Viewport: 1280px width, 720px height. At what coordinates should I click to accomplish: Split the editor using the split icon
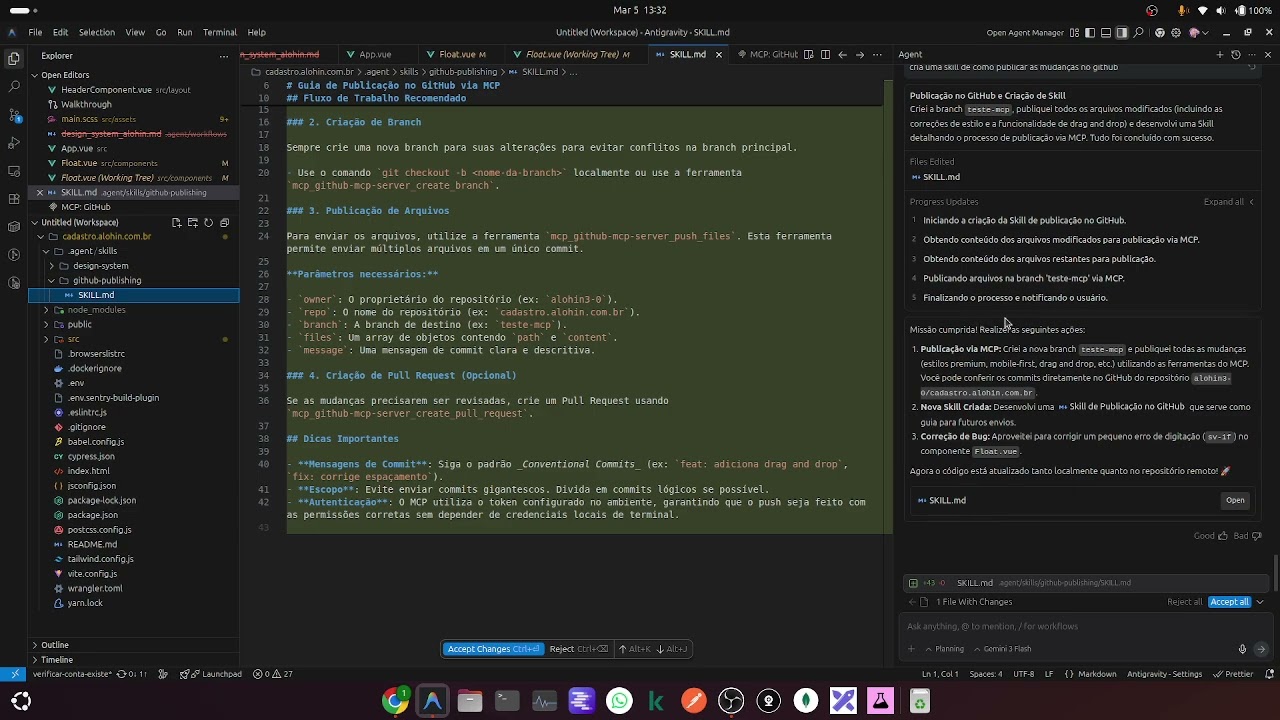(x=826, y=55)
